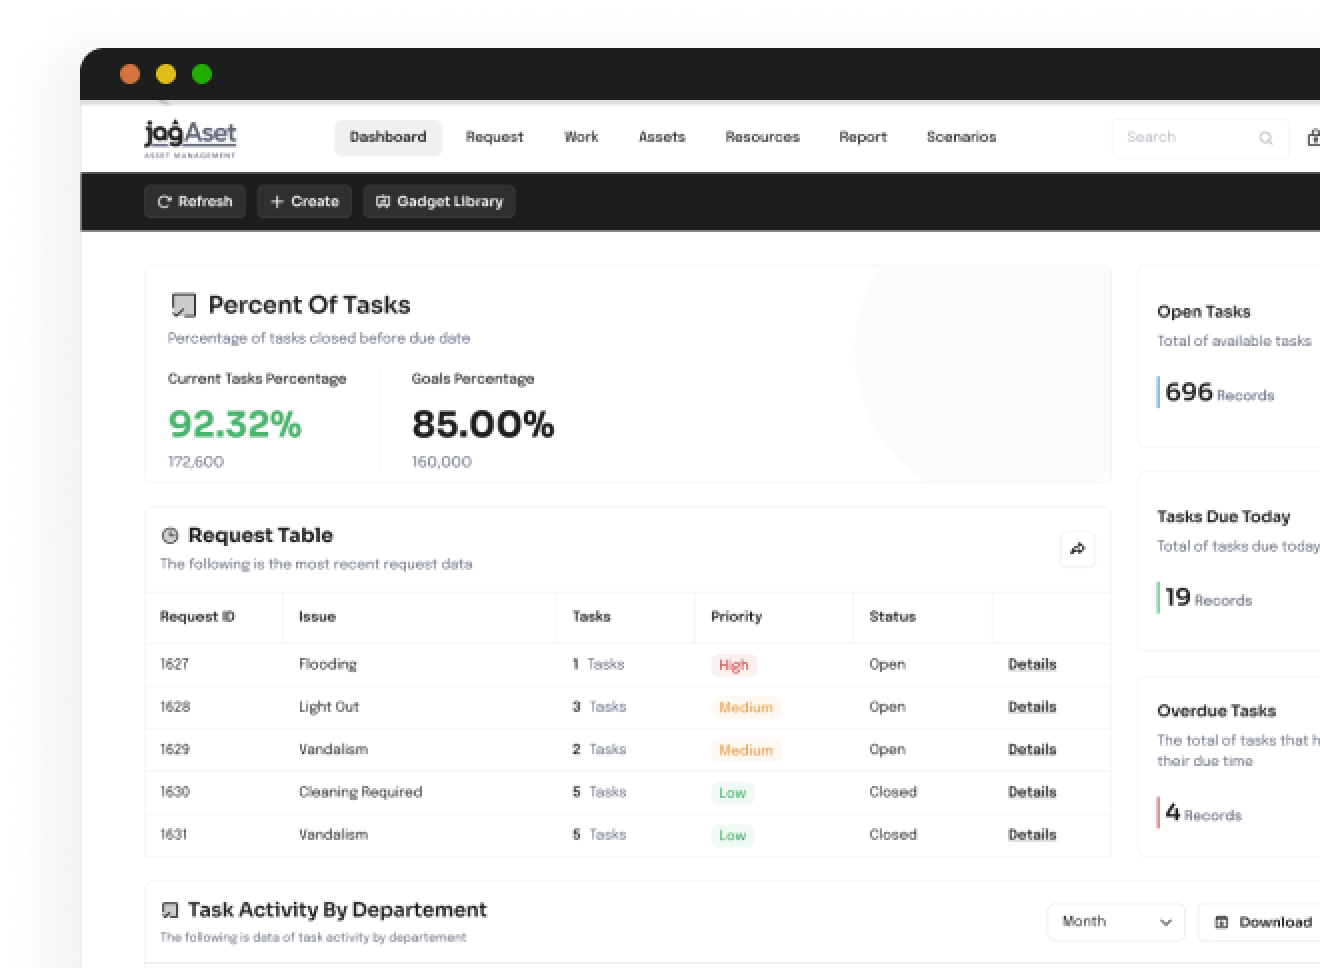Open Details for request 1631
Screen dimensions: 1320x968
[x=1032, y=834]
